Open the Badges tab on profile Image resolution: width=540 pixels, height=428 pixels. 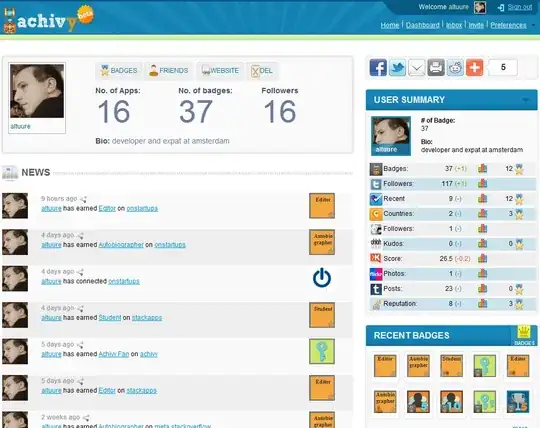tap(118, 71)
